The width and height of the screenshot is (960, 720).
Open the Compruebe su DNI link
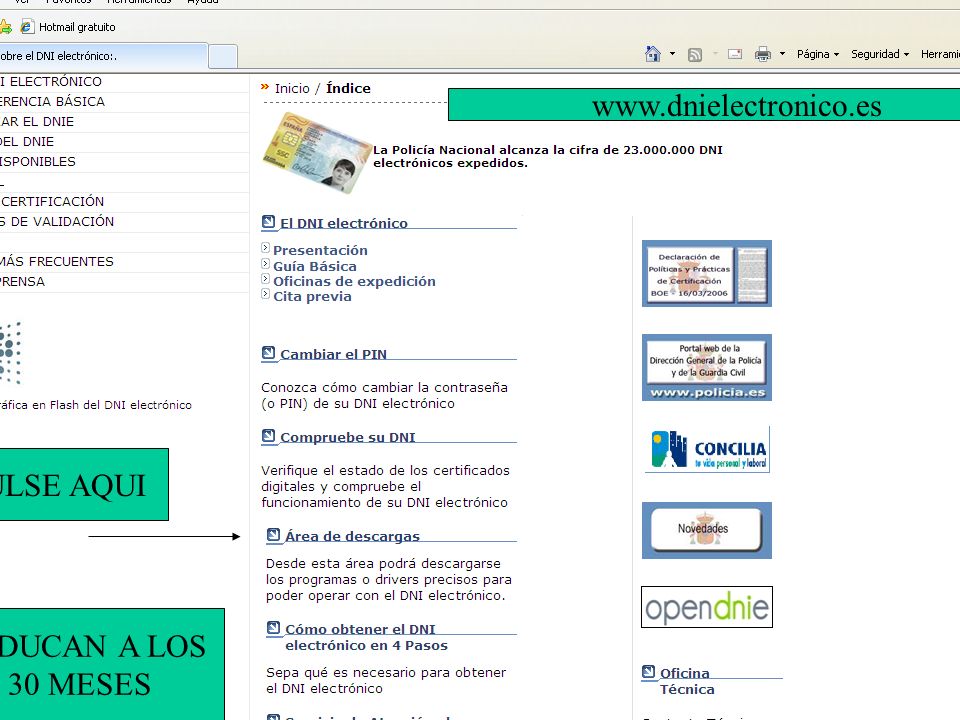point(347,438)
